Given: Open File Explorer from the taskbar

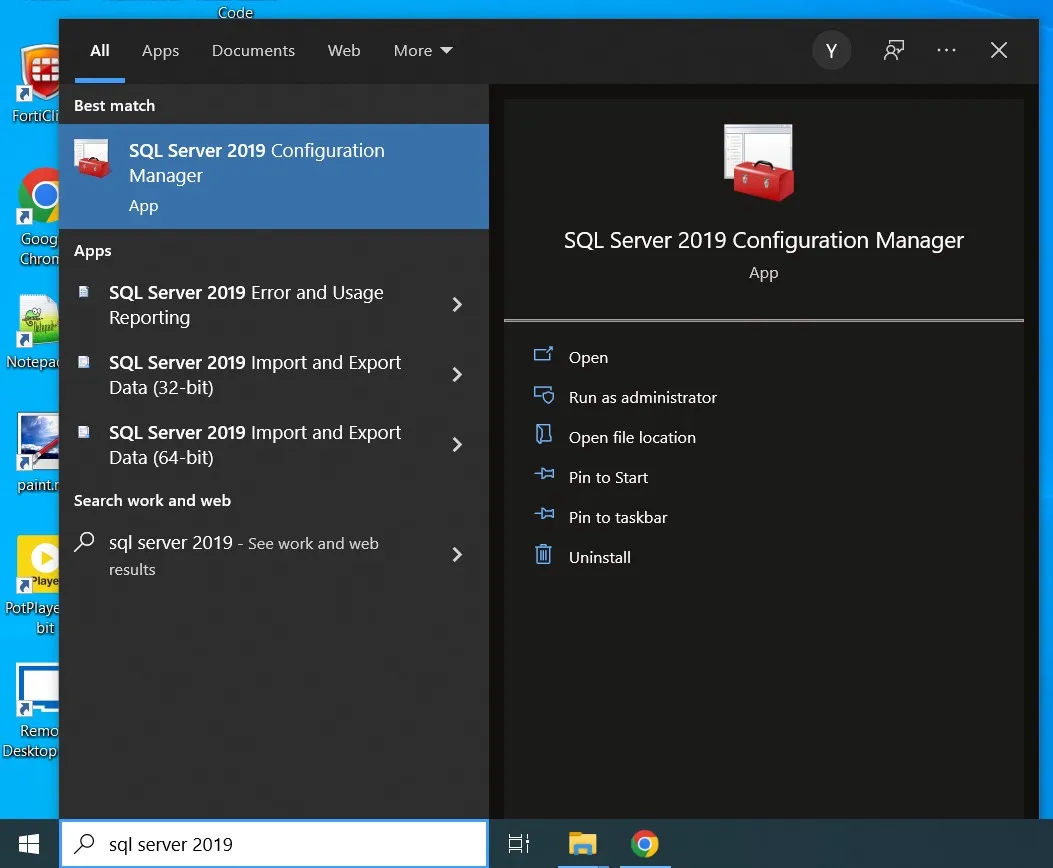Looking at the screenshot, I should coord(582,844).
